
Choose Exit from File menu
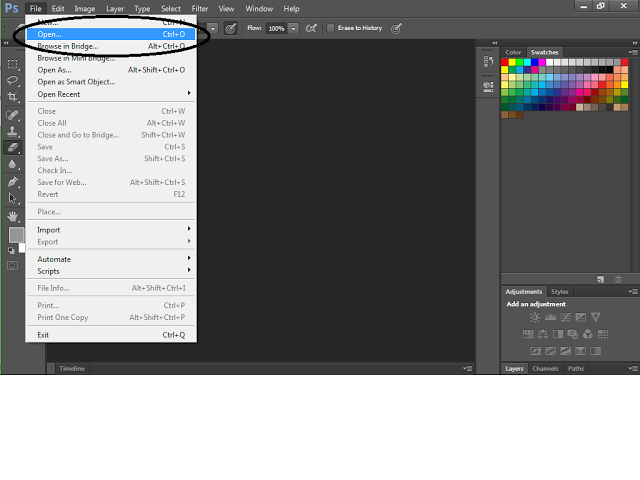[x=111, y=335]
